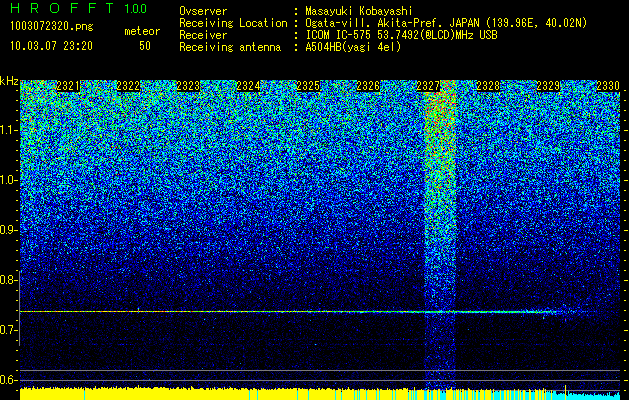Click the cyan signal level section at bottom right
The width and height of the screenshot is (629, 400).
coord(588,395)
